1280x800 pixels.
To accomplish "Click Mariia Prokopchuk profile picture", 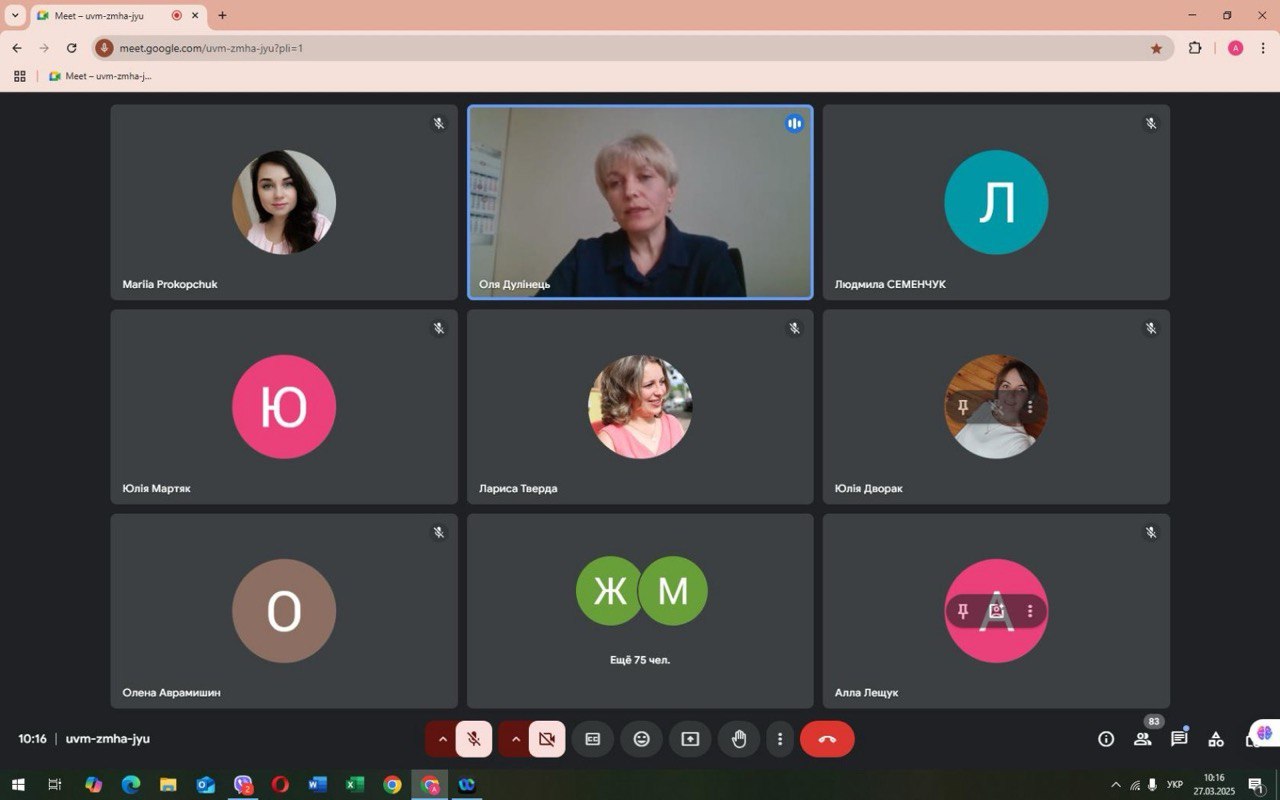I will click(x=284, y=202).
